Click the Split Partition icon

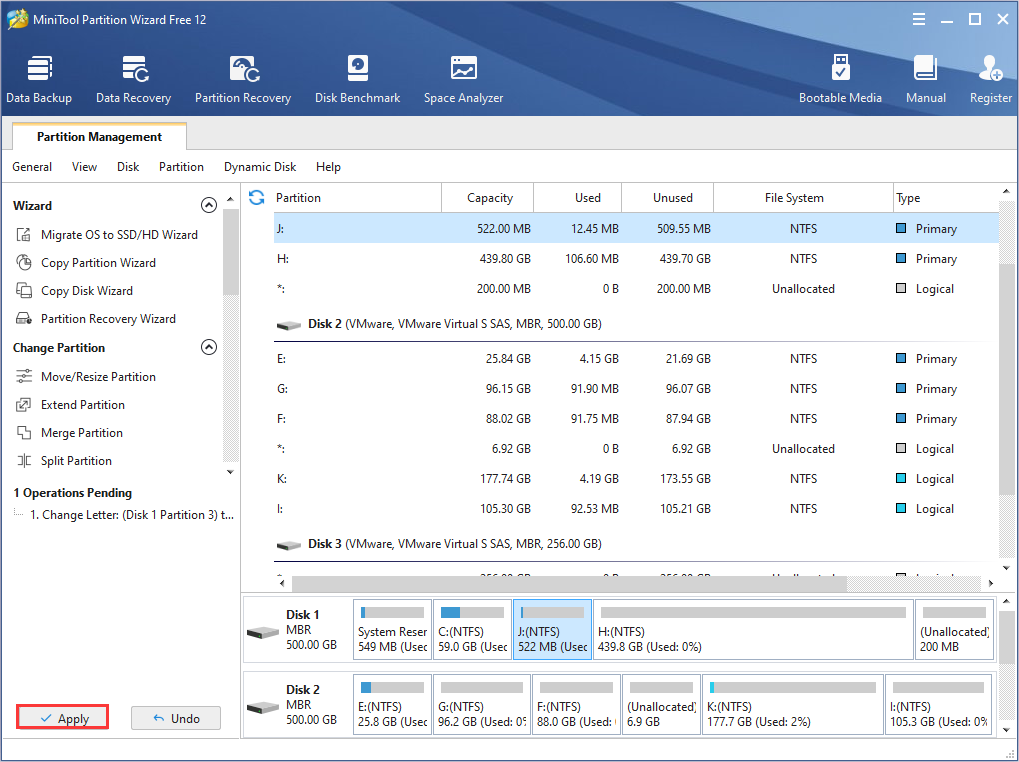pyautogui.click(x=23, y=461)
